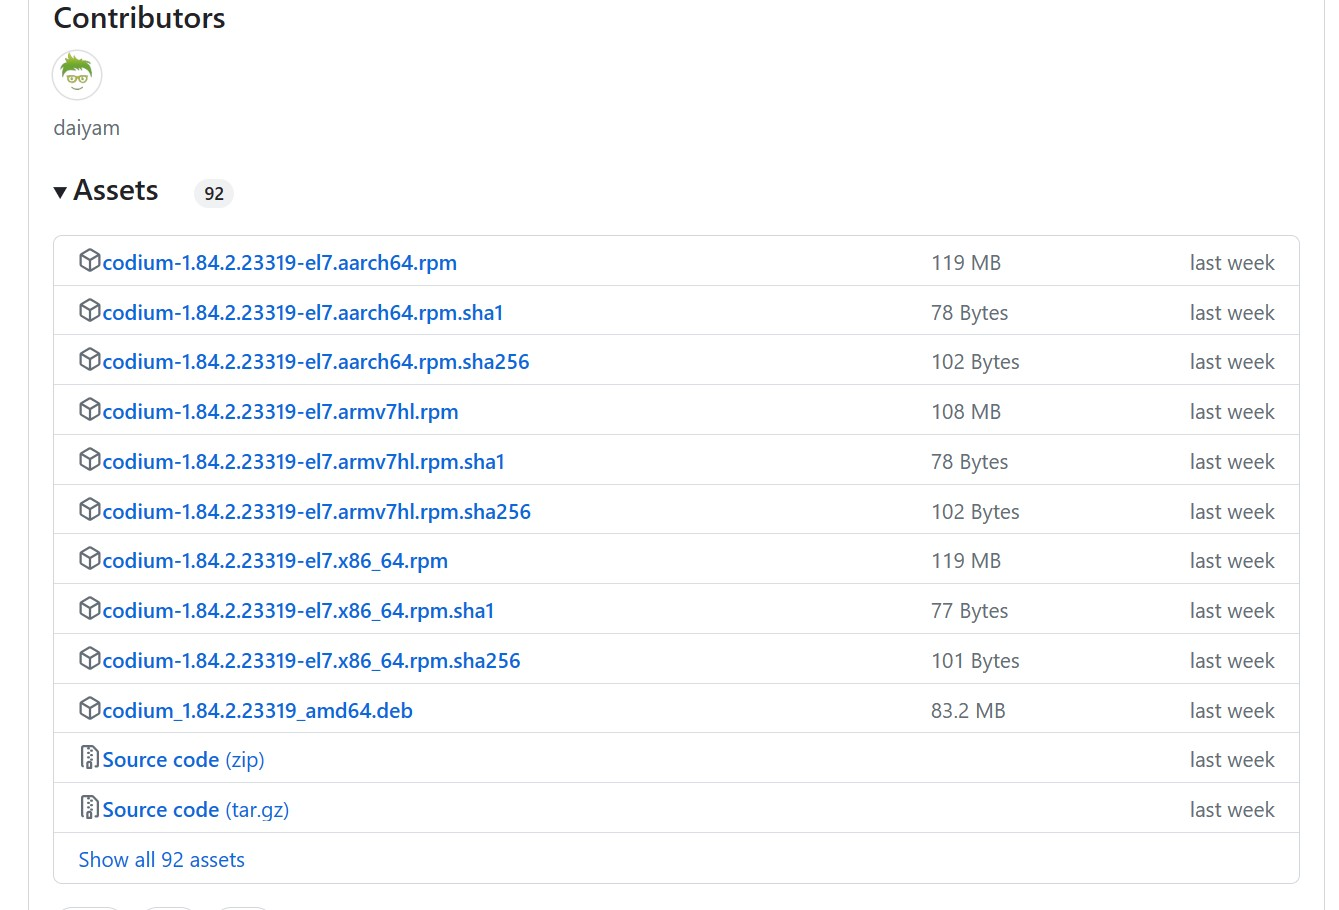Click package icon for el7.aarch64.rpm
This screenshot has height=910, width=1339.
pos(89,261)
